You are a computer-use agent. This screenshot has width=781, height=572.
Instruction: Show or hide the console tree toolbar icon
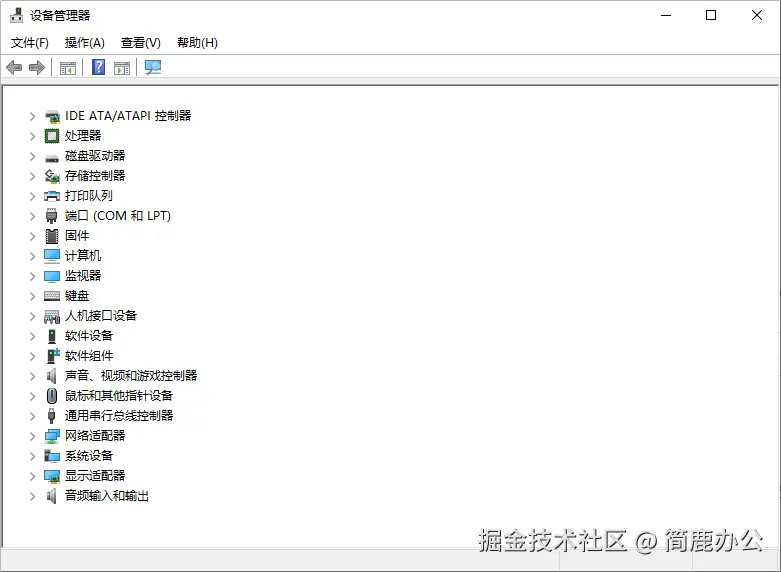[68, 68]
